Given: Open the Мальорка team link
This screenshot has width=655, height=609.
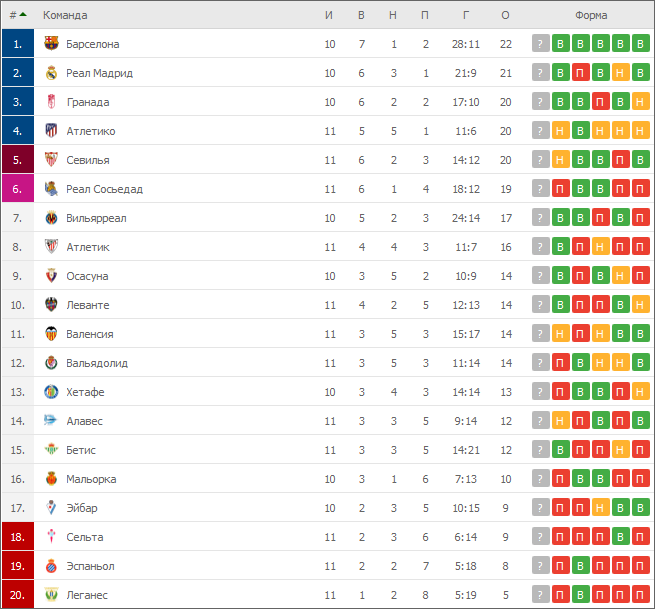Looking at the screenshot, I should [91, 479].
